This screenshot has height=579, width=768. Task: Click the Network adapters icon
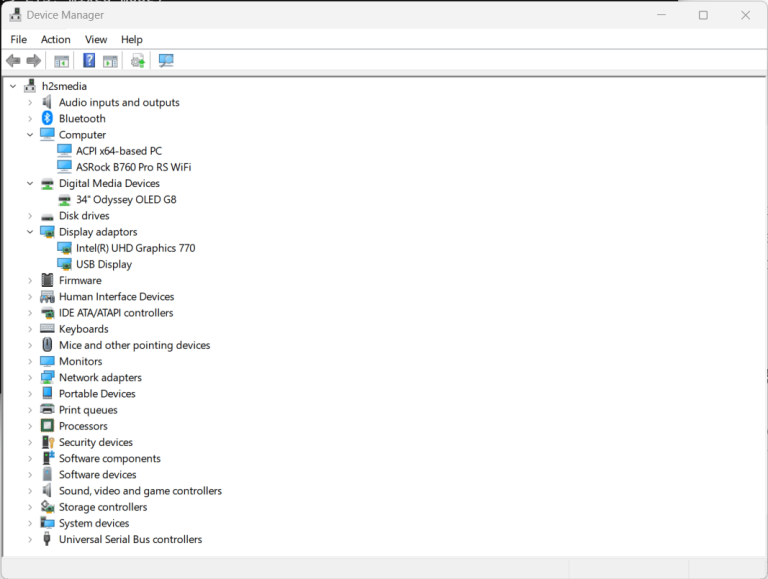(x=48, y=377)
